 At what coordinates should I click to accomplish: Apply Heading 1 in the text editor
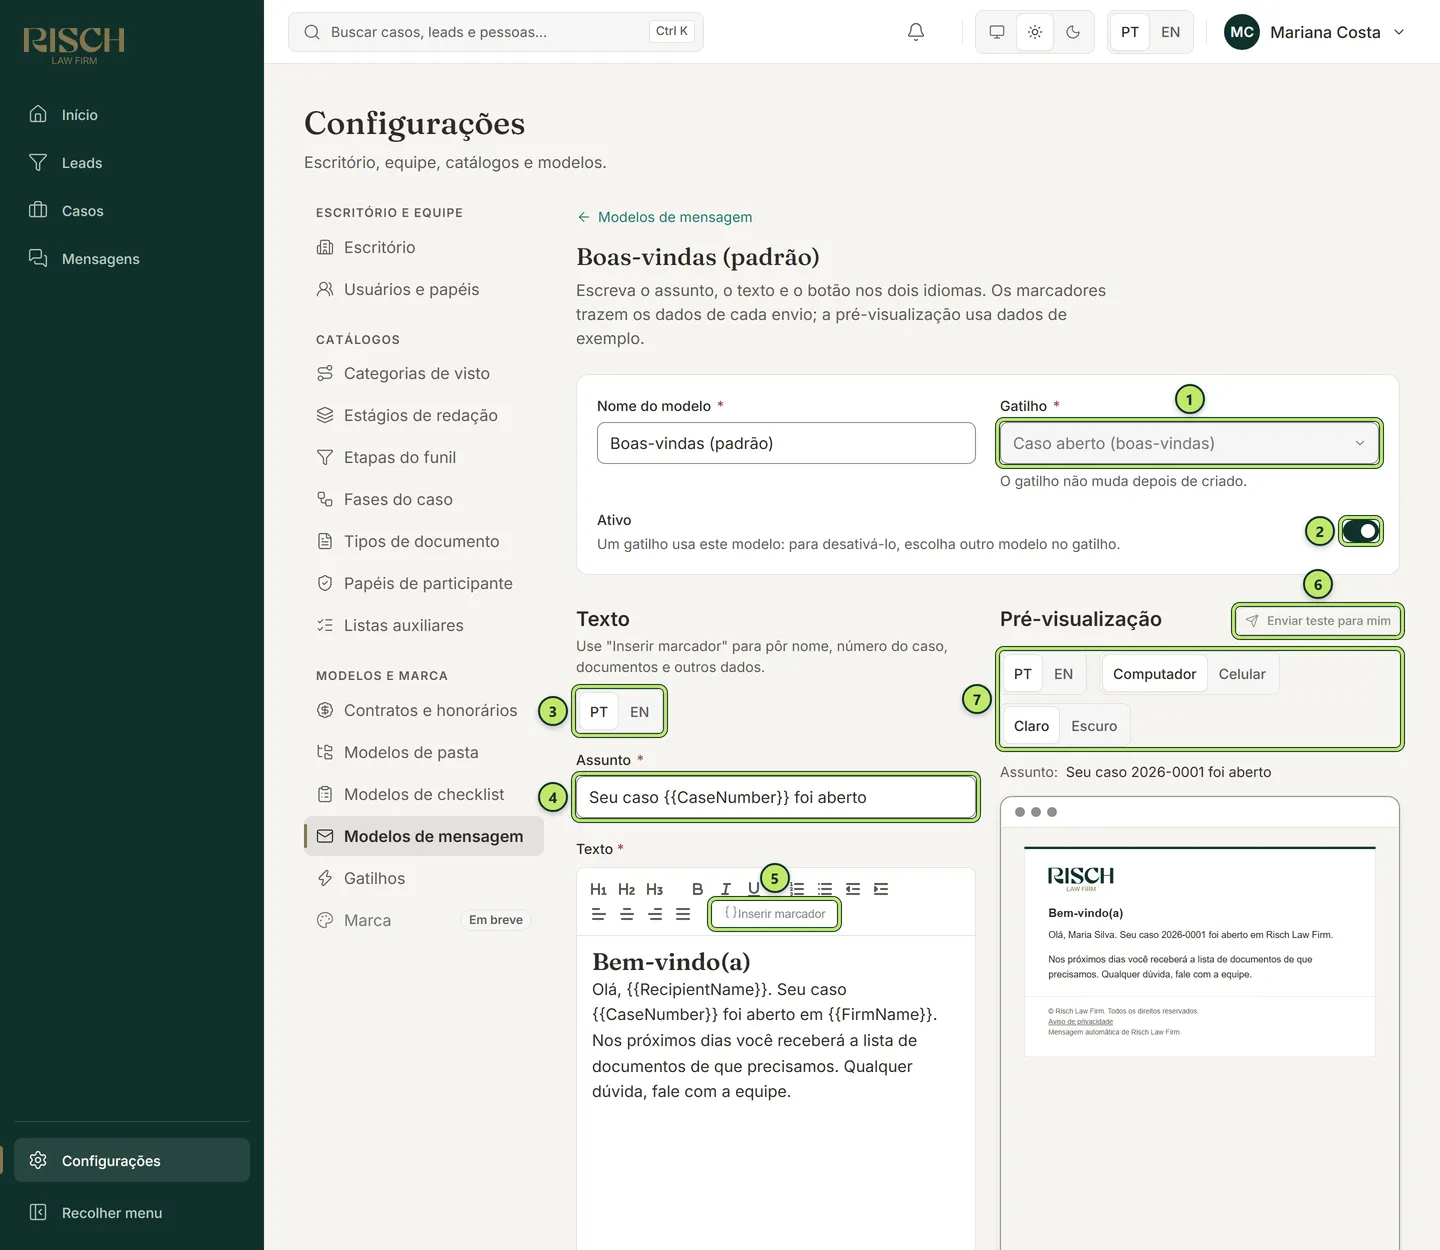coord(598,889)
